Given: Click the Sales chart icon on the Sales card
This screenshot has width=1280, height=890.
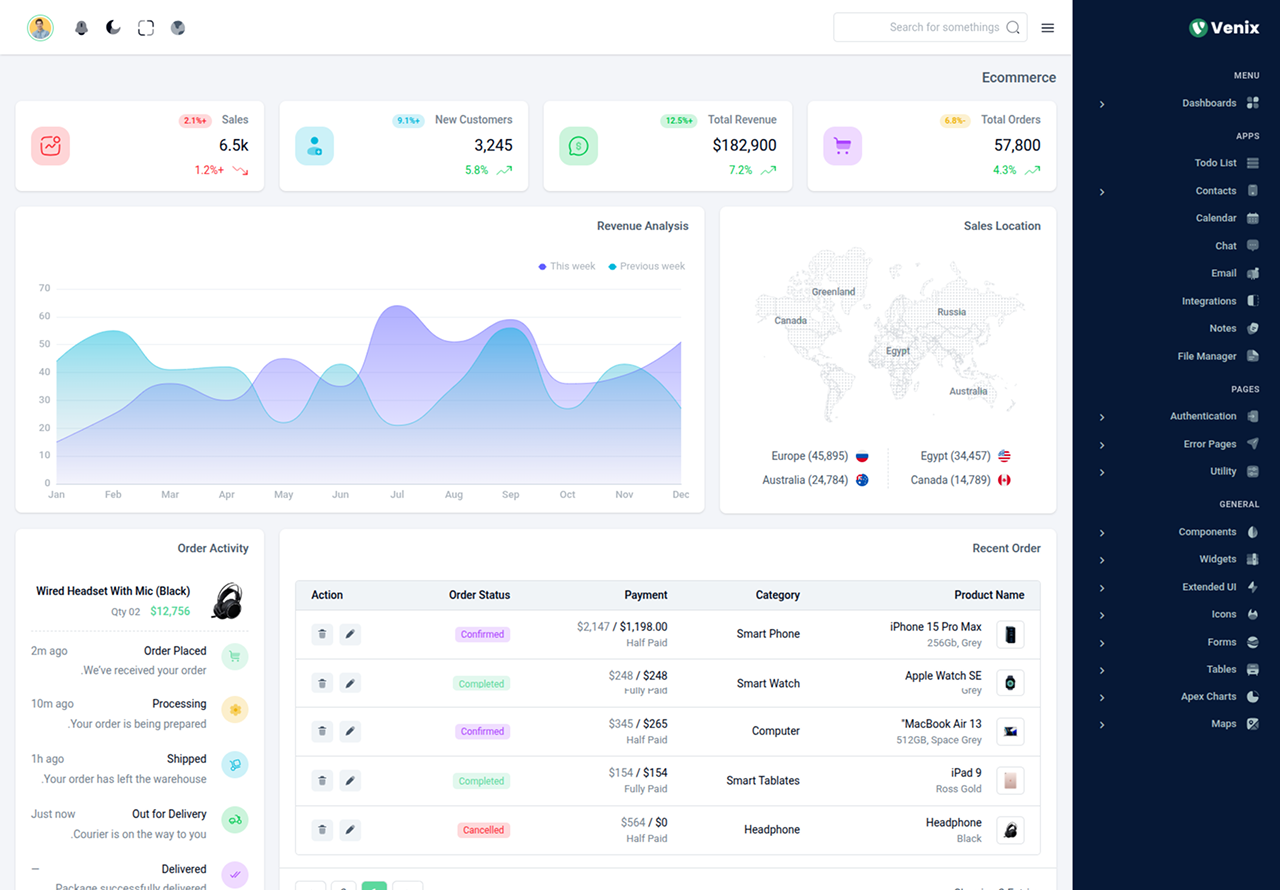Looking at the screenshot, I should (50, 146).
